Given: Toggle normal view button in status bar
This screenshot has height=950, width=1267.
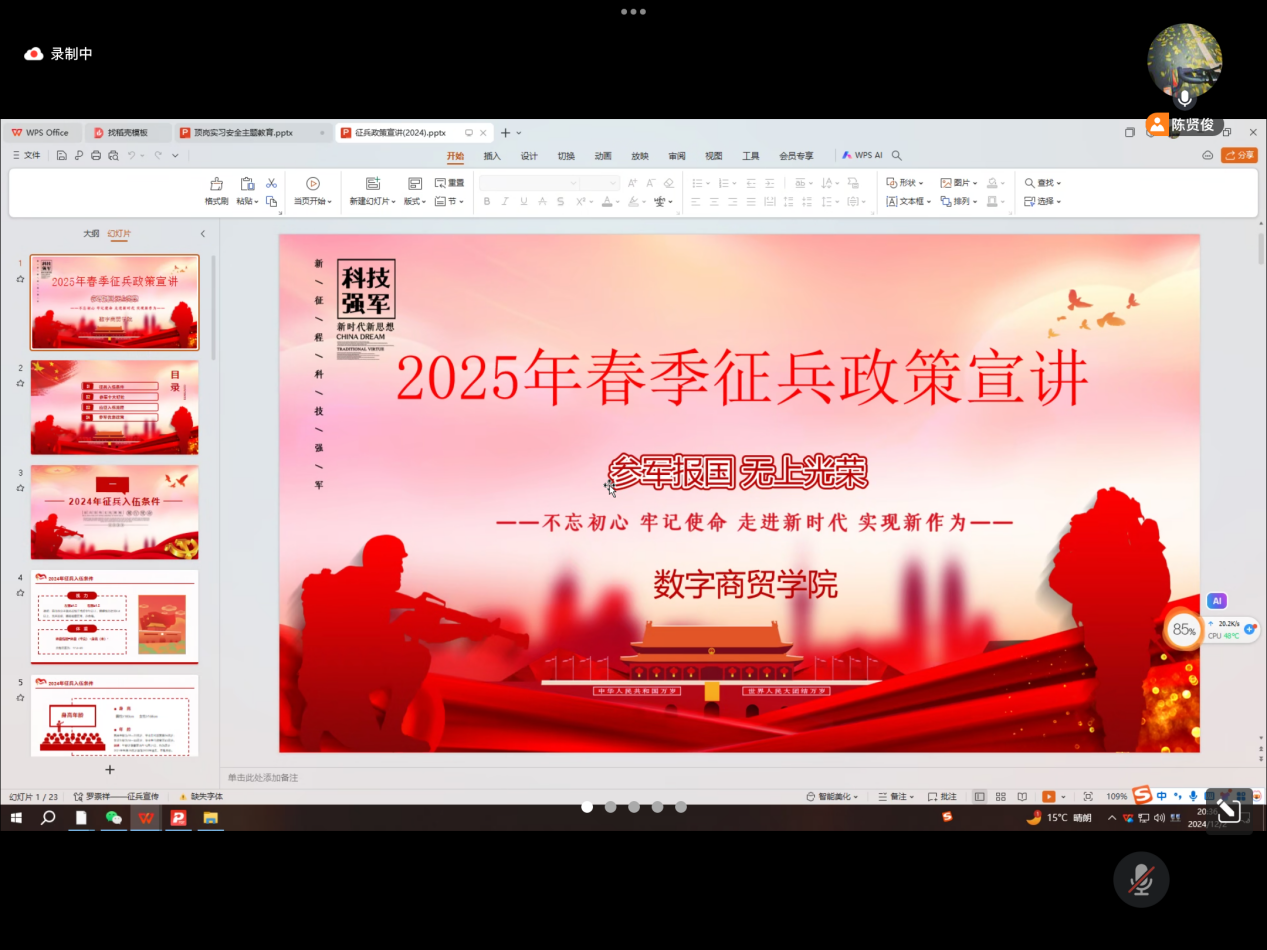Looking at the screenshot, I should click(979, 797).
